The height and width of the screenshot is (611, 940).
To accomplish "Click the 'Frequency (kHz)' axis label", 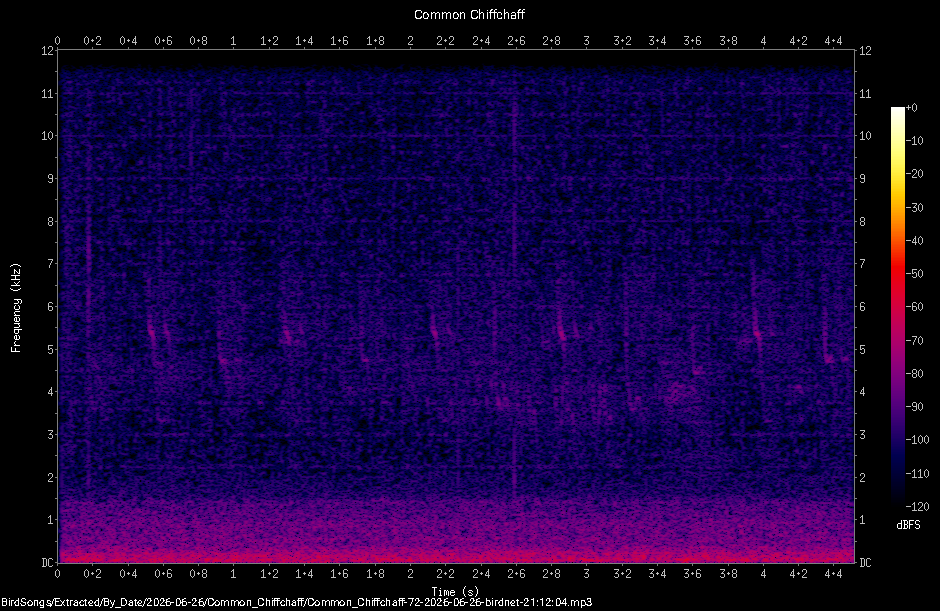I will [x=16, y=308].
